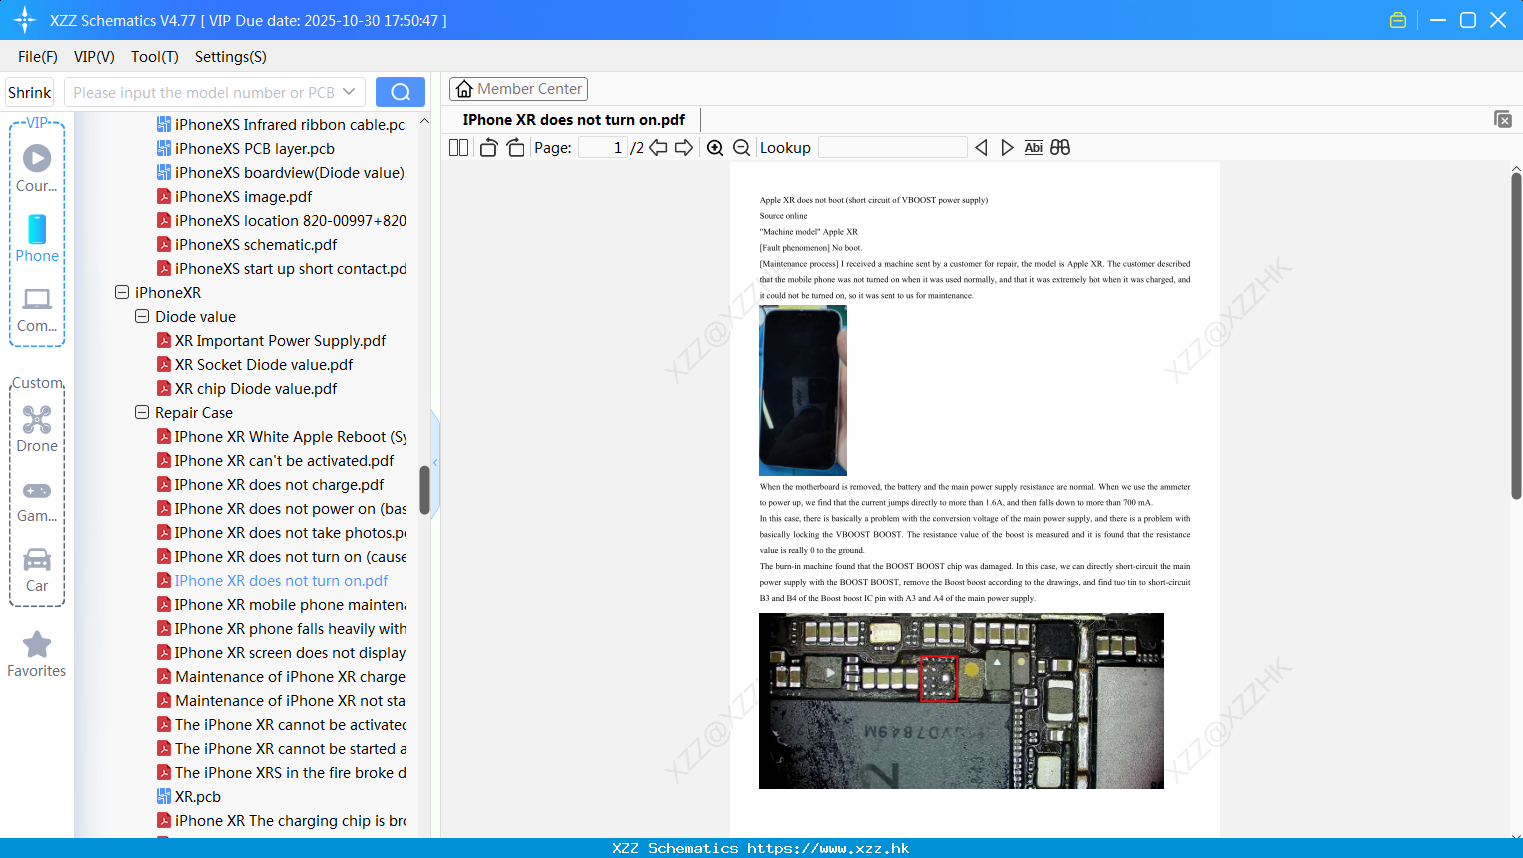Click the Shrink button

pos(30,92)
